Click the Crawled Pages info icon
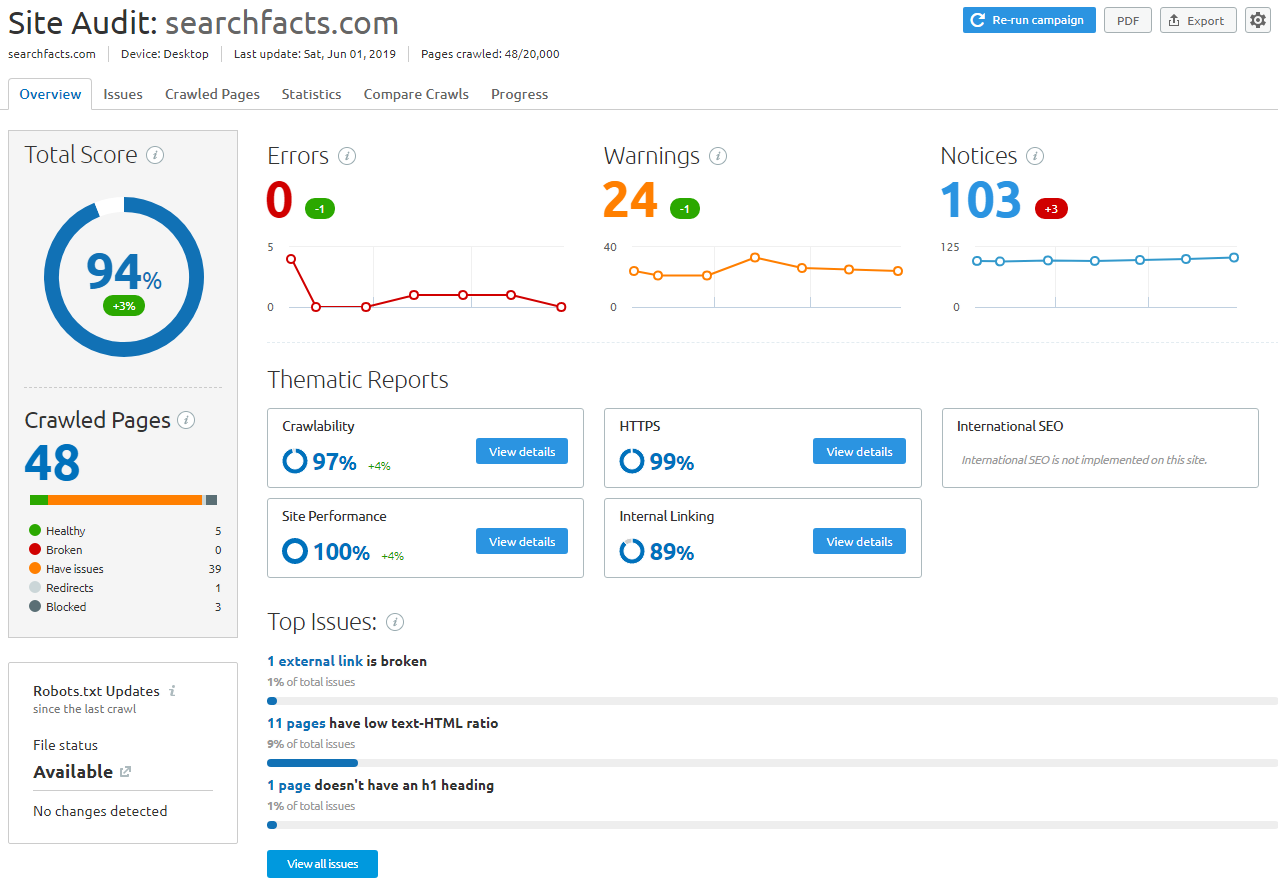Screen dimensions: 1278x883 (x=186, y=420)
